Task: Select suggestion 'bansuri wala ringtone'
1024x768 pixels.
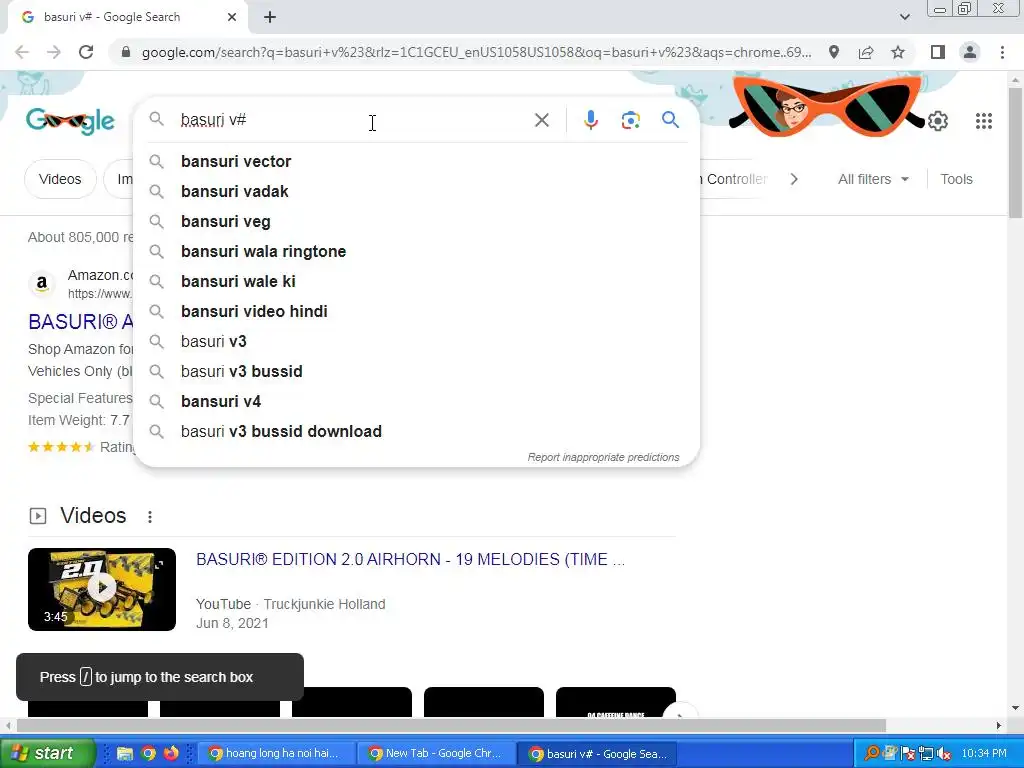Action: tap(416, 251)
